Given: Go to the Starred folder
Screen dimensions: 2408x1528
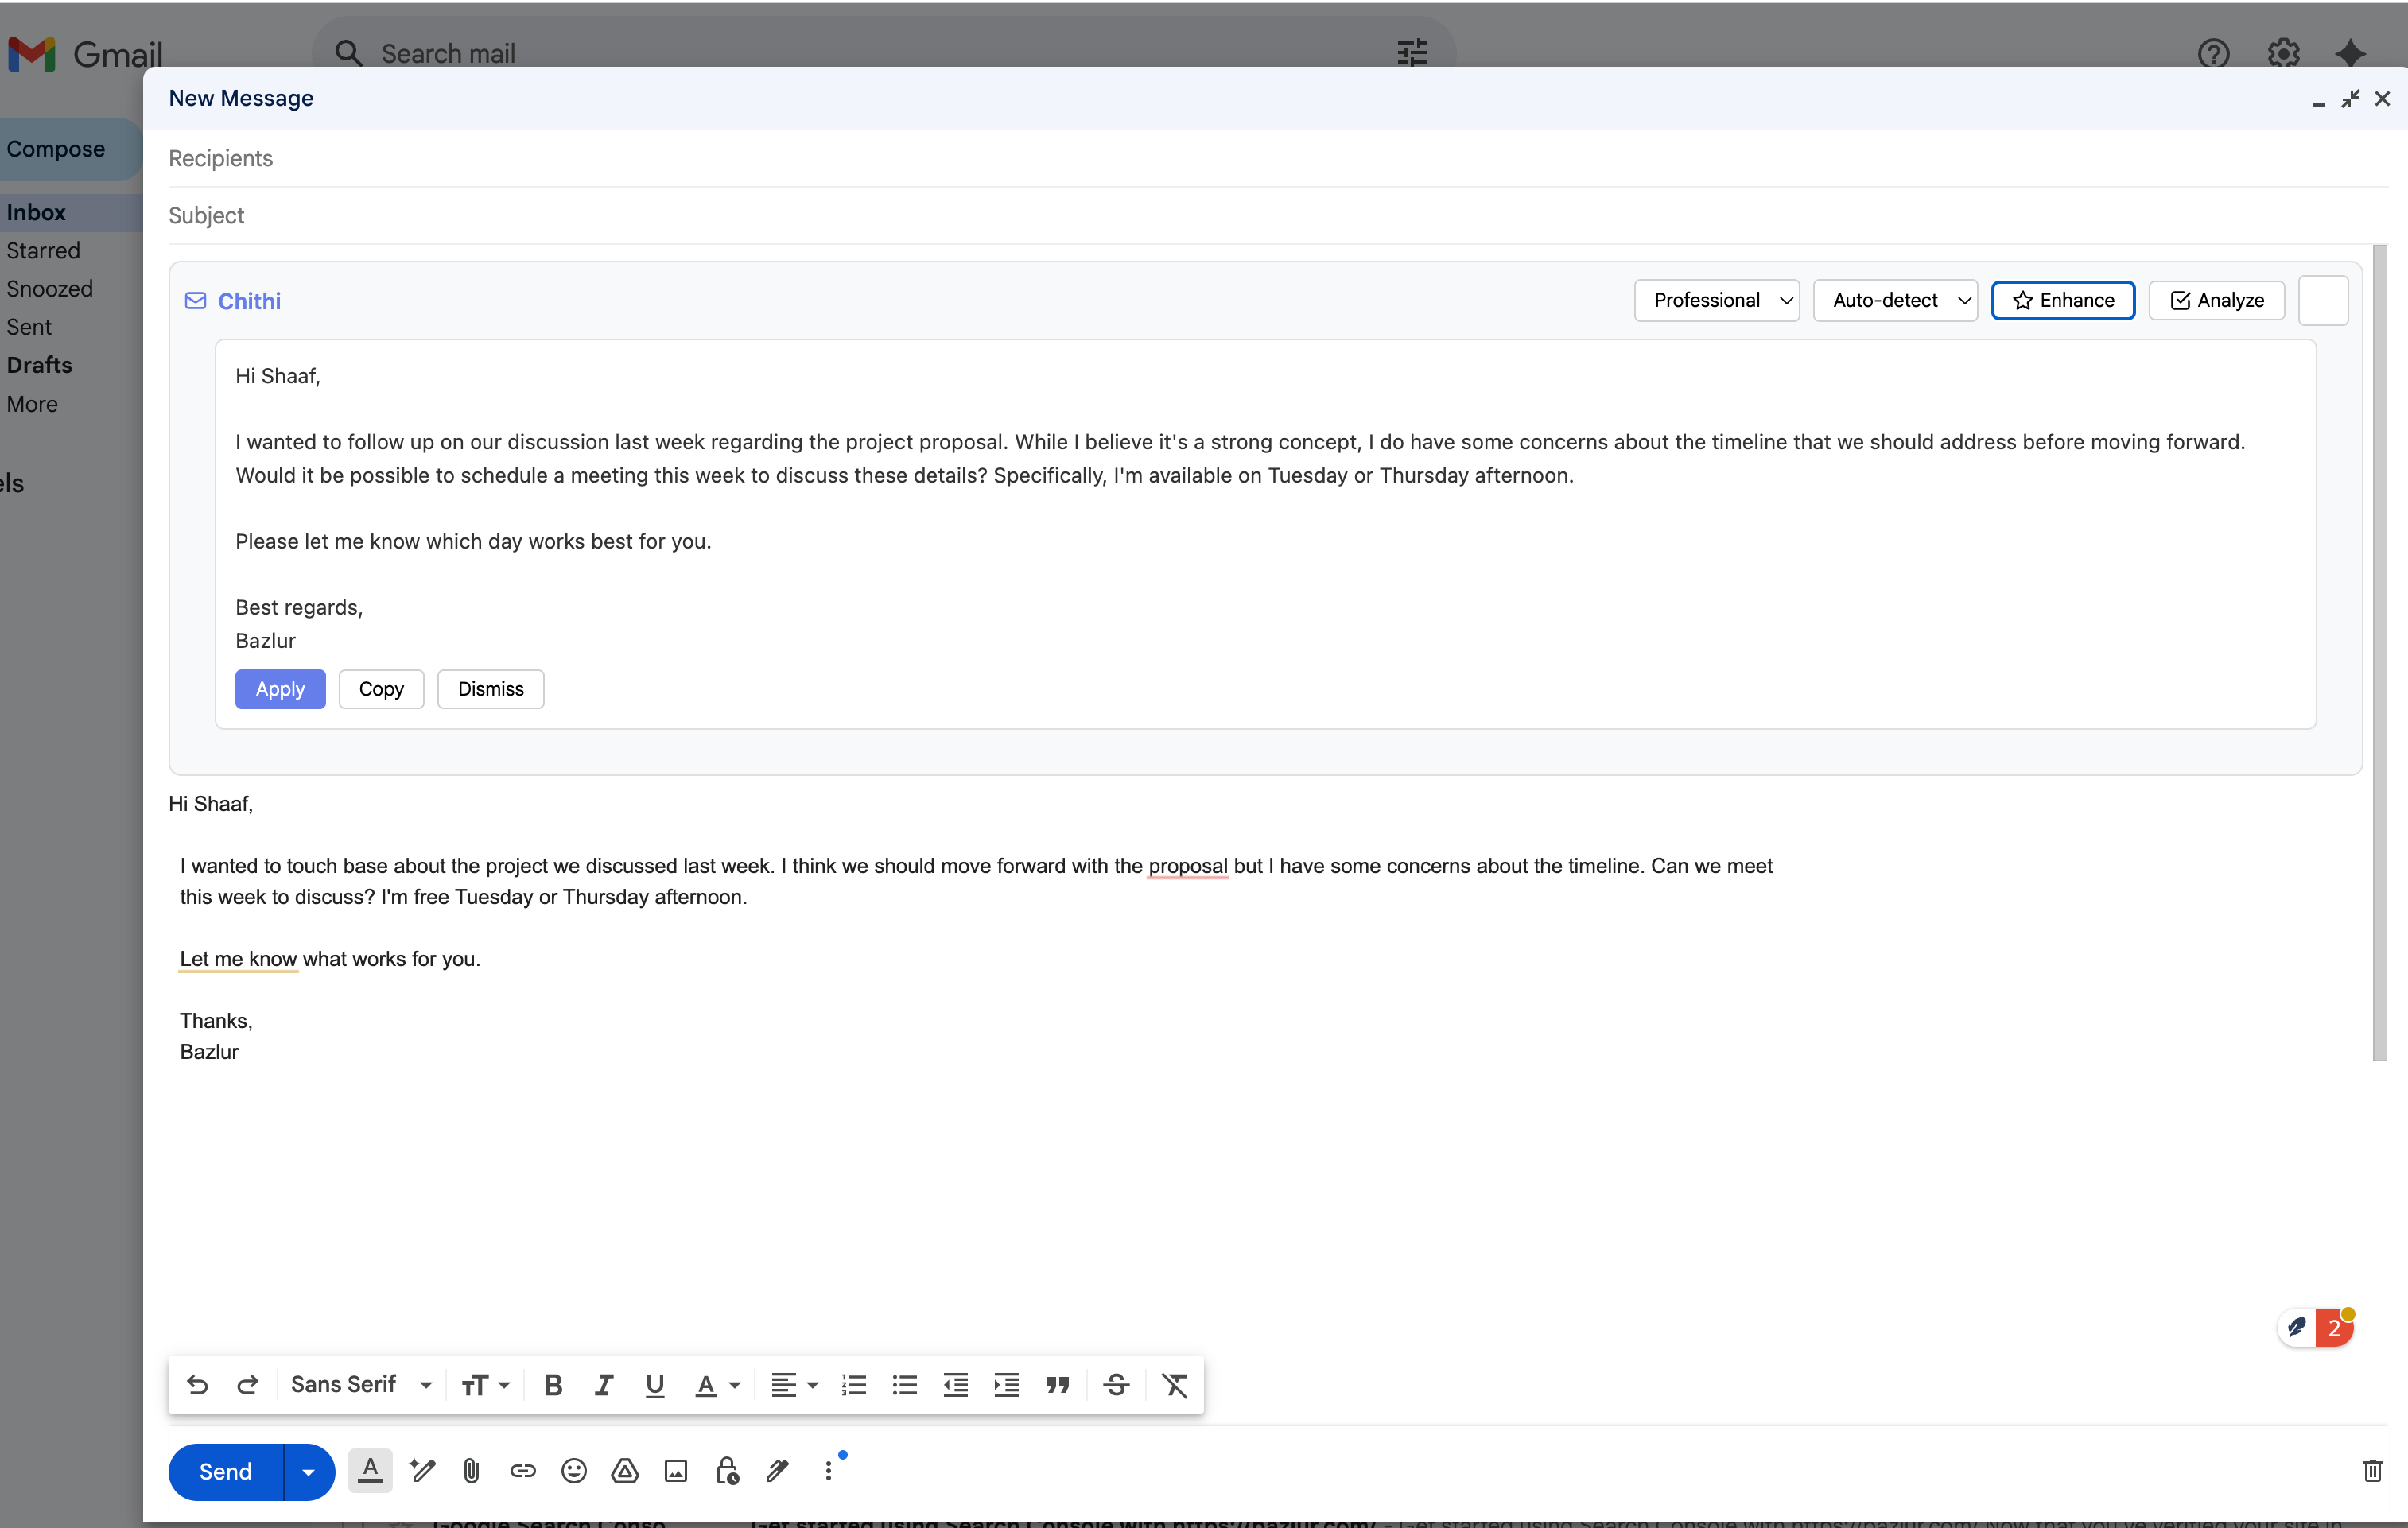Looking at the screenshot, I should (43, 250).
